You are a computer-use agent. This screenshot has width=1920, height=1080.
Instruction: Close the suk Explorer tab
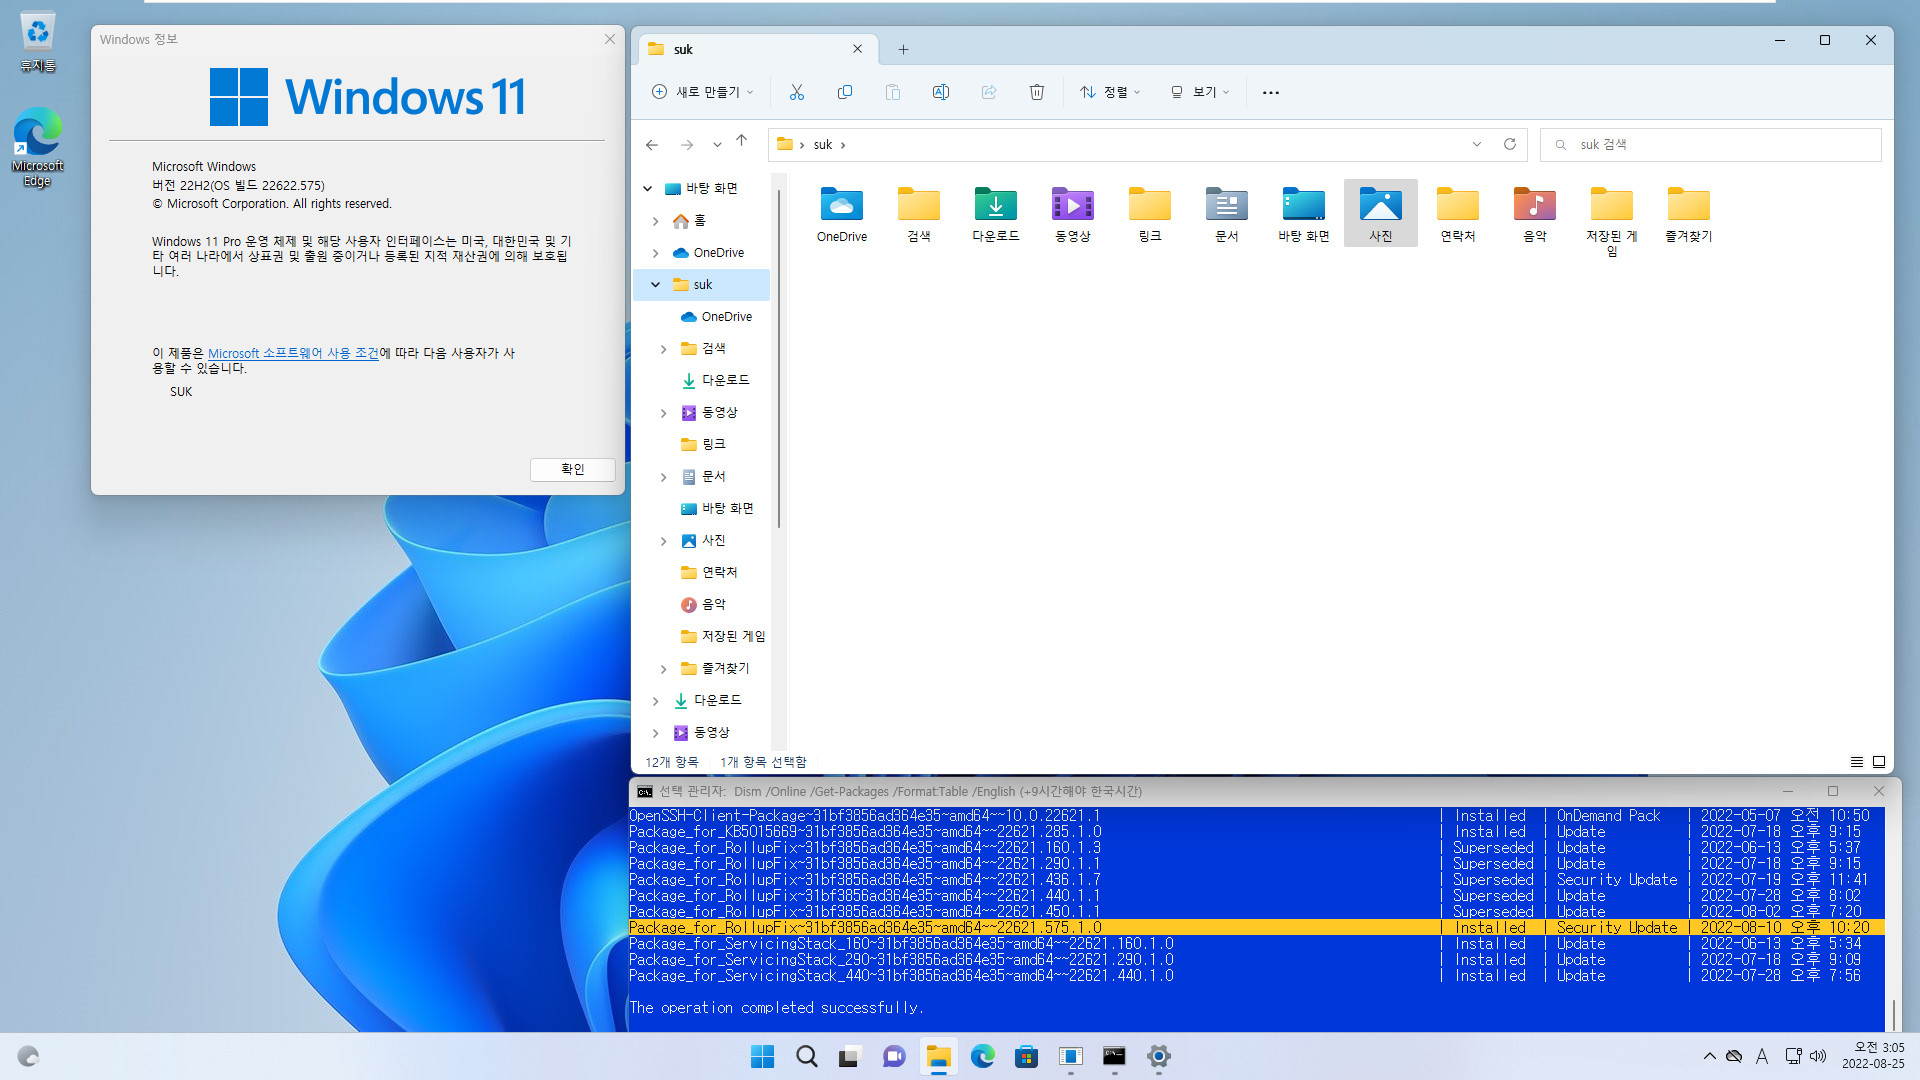[x=857, y=49]
